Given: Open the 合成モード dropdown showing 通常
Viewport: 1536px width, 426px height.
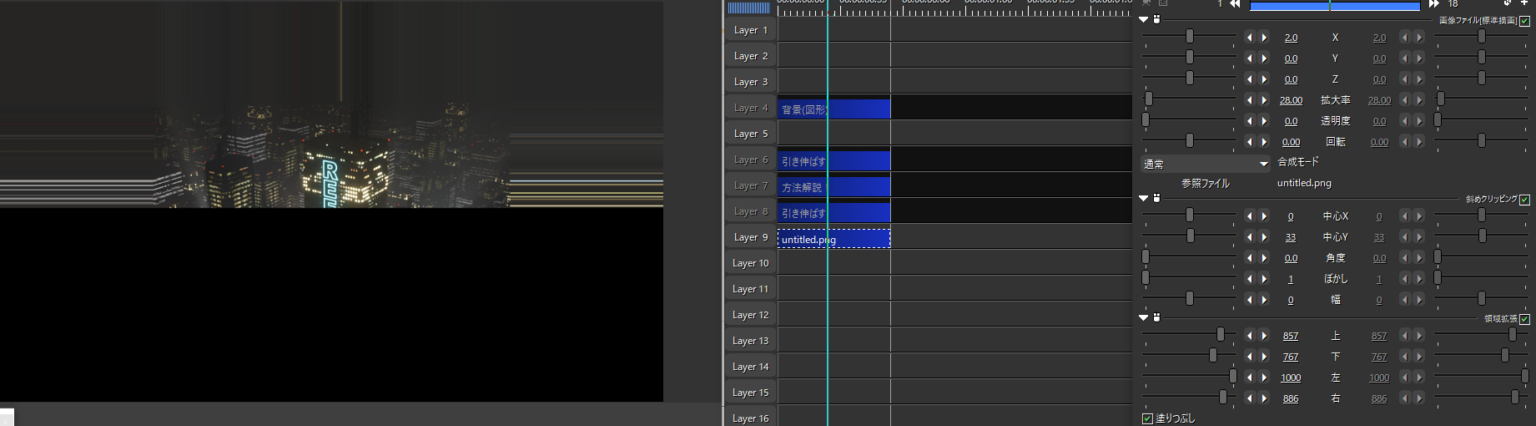Looking at the screenshot, I should click(x=1205, y=163).
